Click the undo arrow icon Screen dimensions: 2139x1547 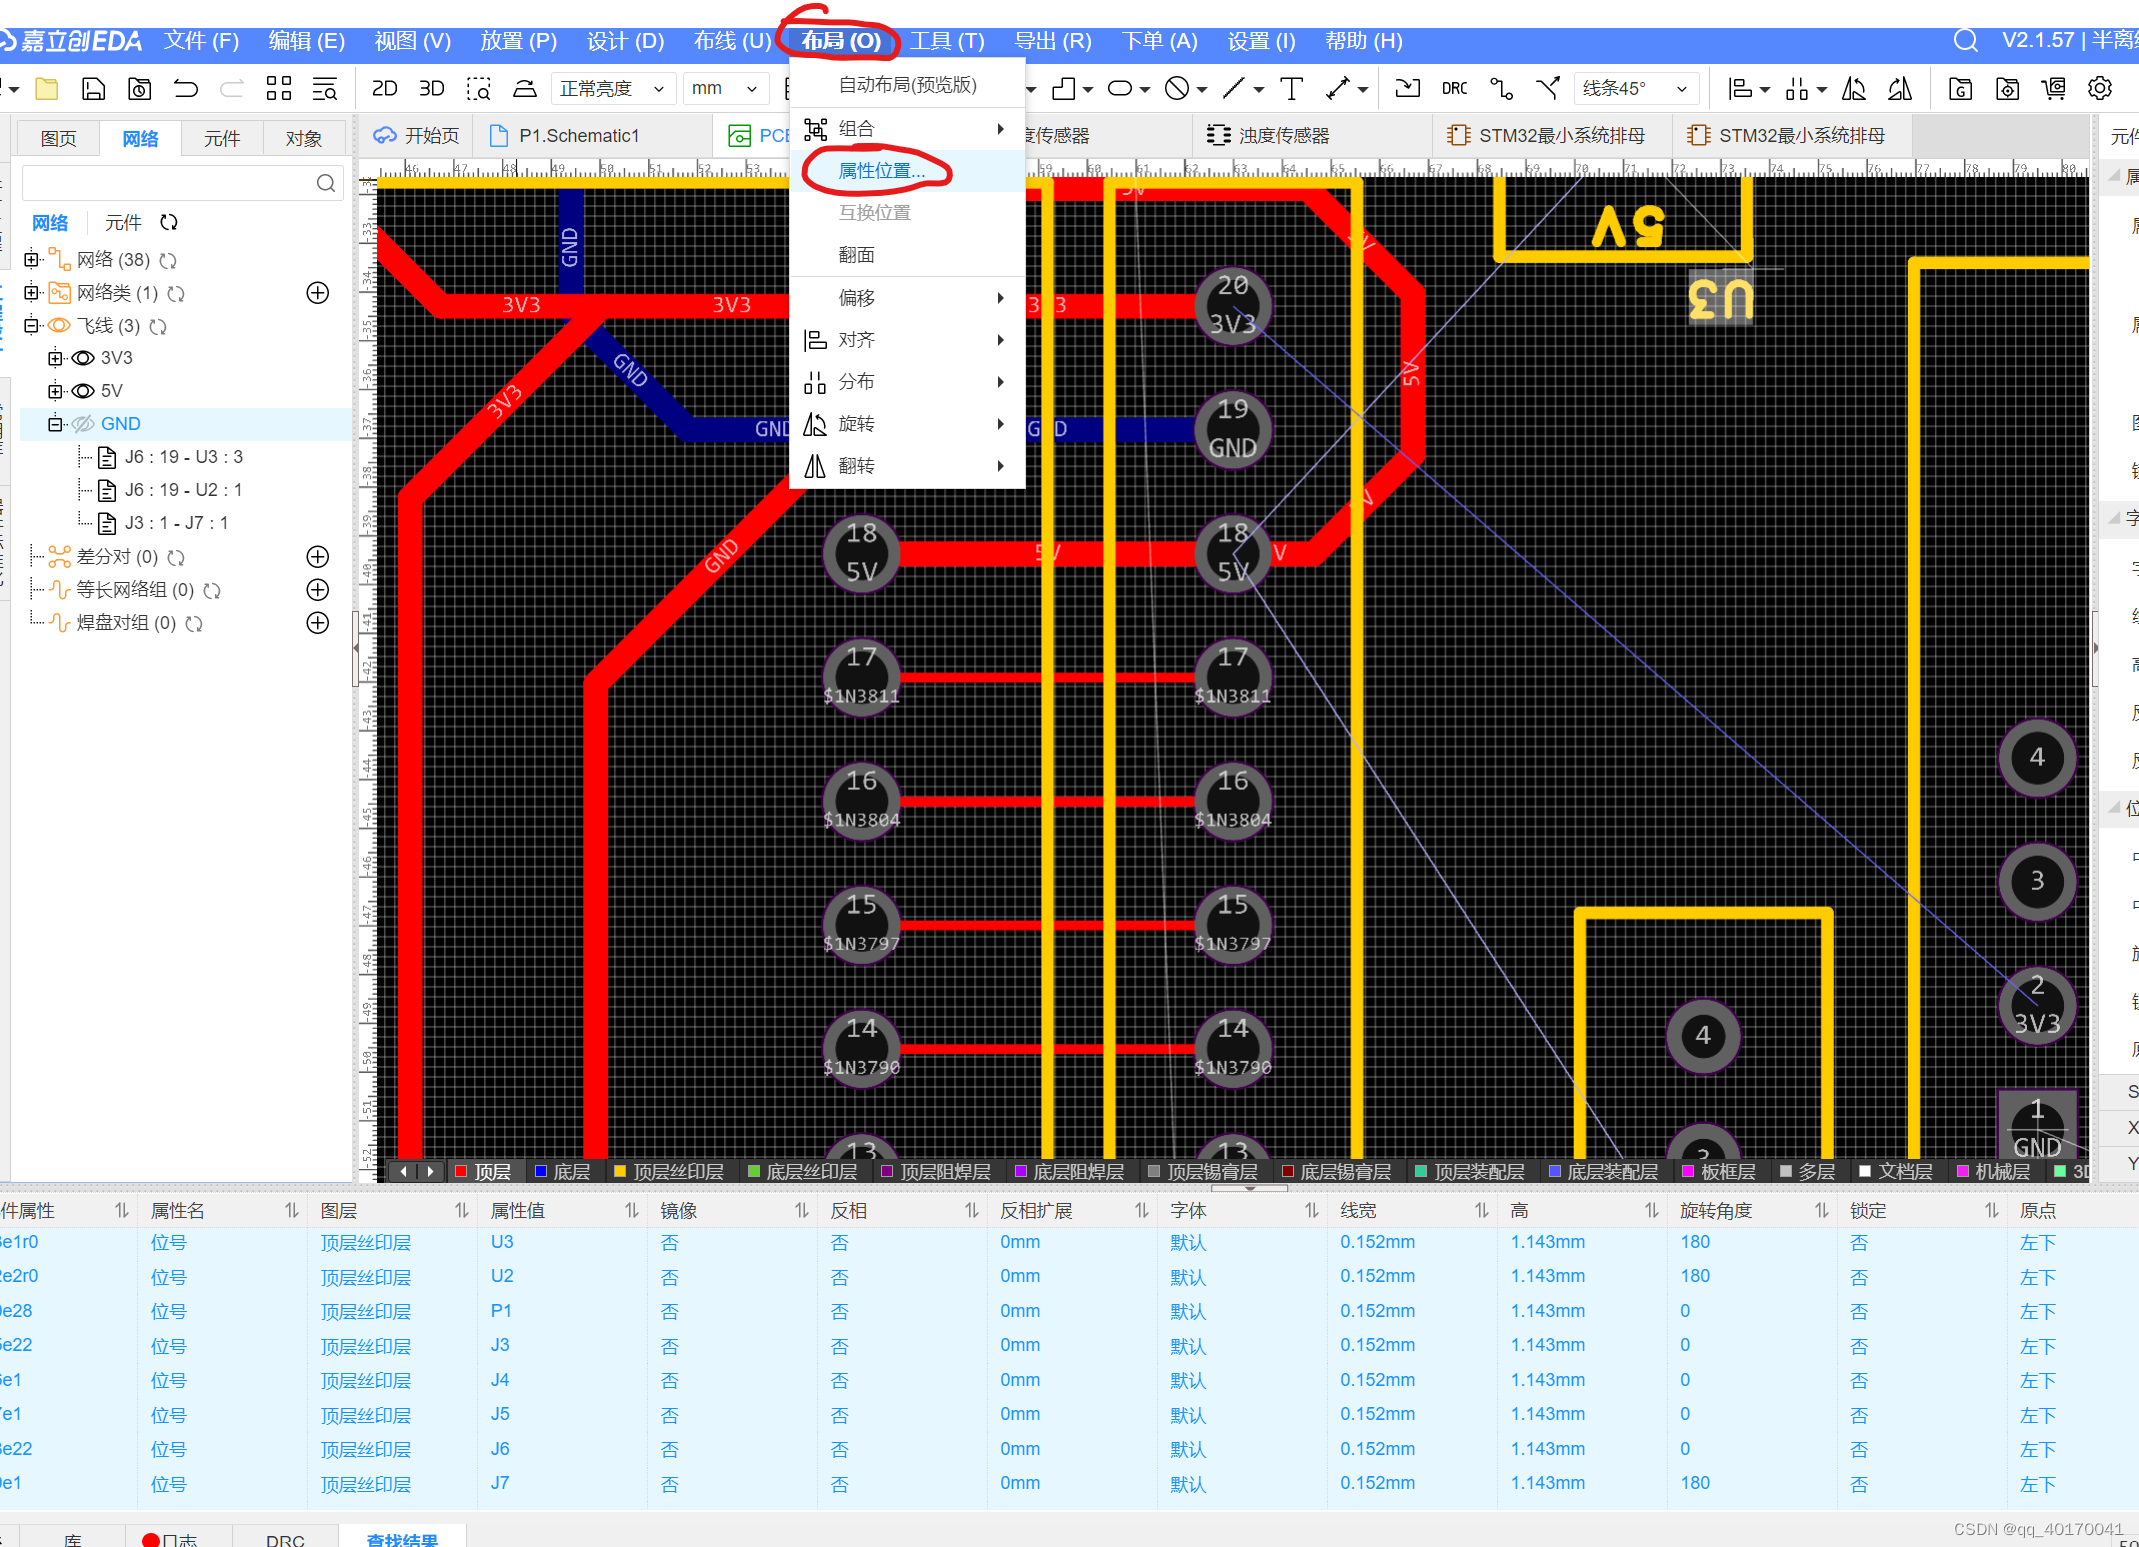pyautogui.click(x=186, y=89)
